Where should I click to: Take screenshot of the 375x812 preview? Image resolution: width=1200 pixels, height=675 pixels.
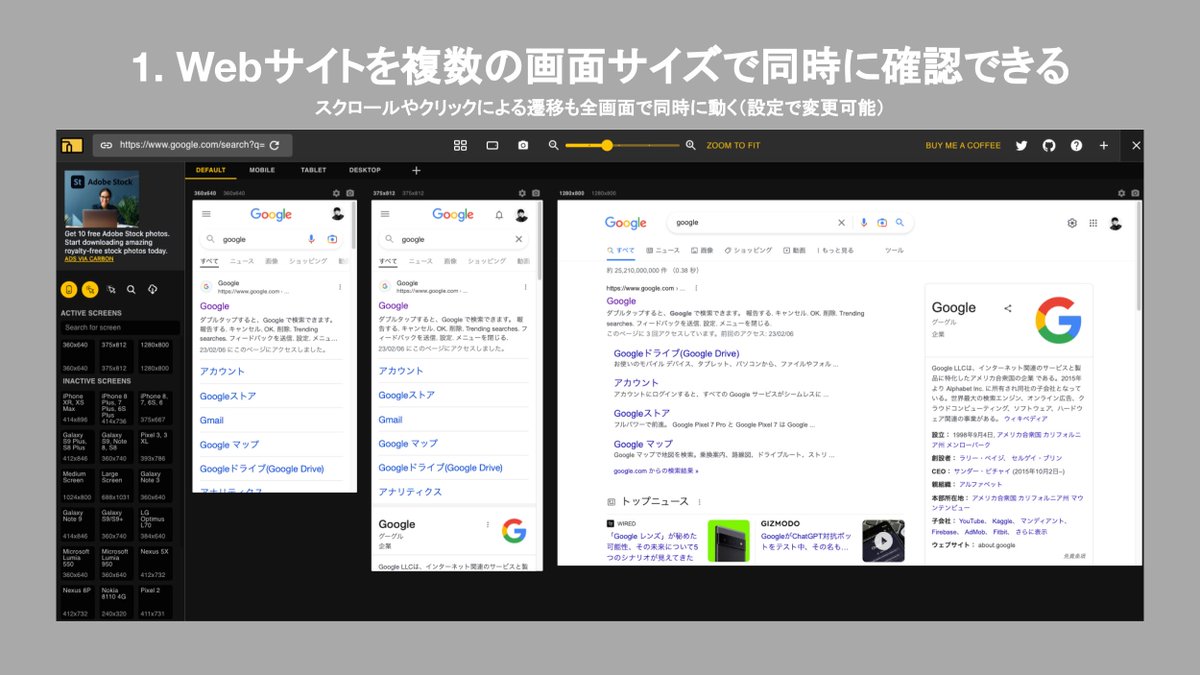pos(536,193)
